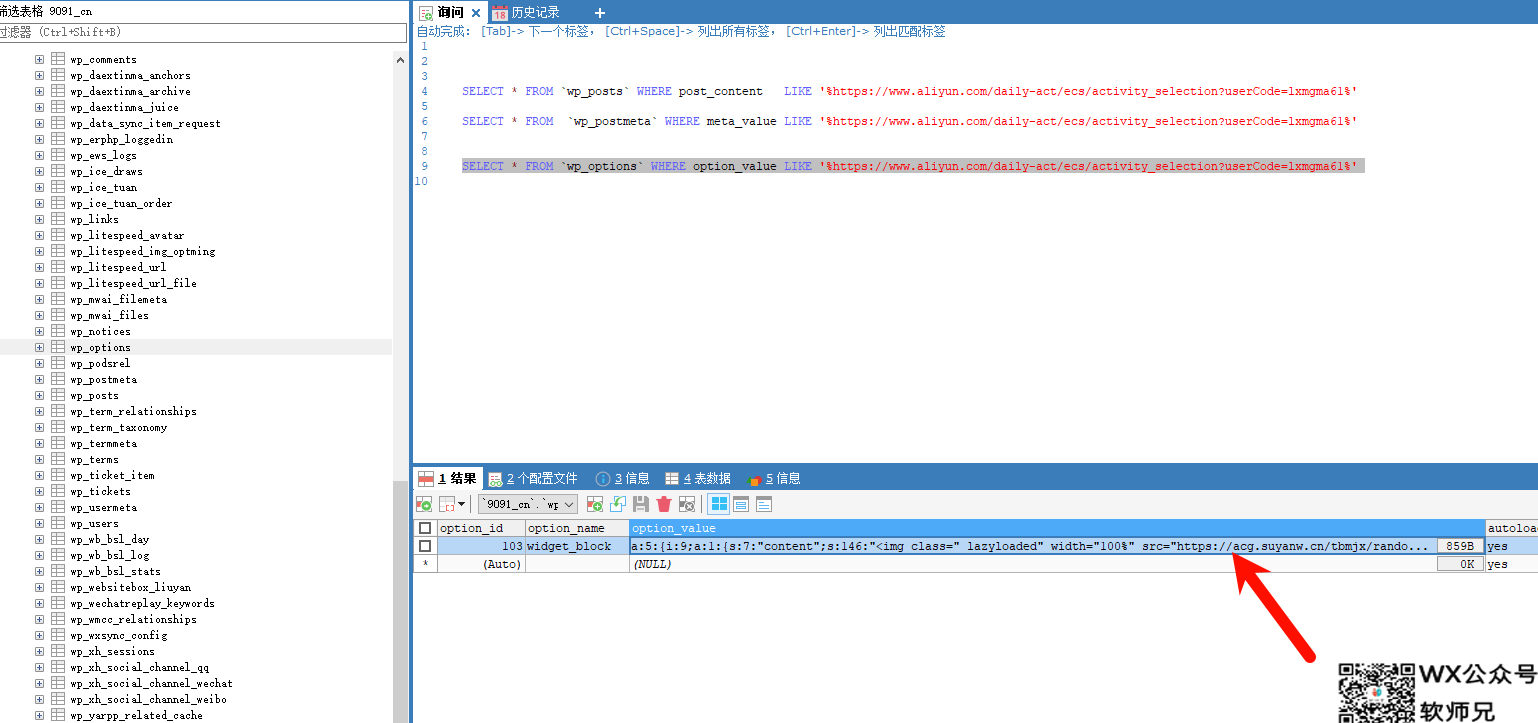
Task: Click the table icon beside wp_terms
Action: (x=58, y=459)
